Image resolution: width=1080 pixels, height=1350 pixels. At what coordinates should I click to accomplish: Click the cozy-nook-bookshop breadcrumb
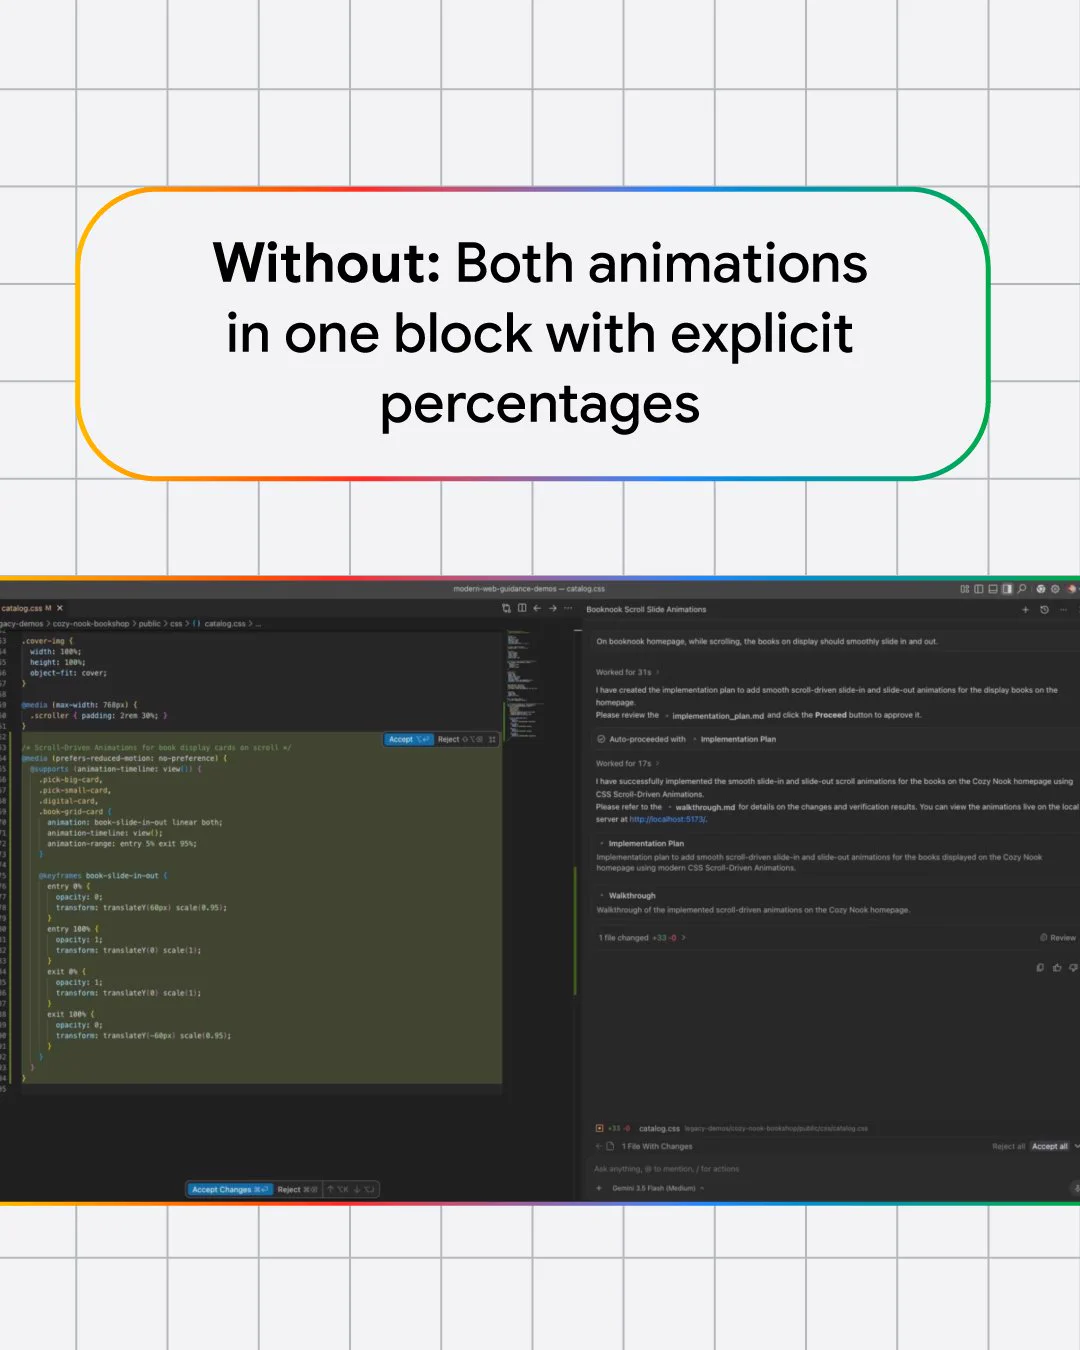pos(91,624)
